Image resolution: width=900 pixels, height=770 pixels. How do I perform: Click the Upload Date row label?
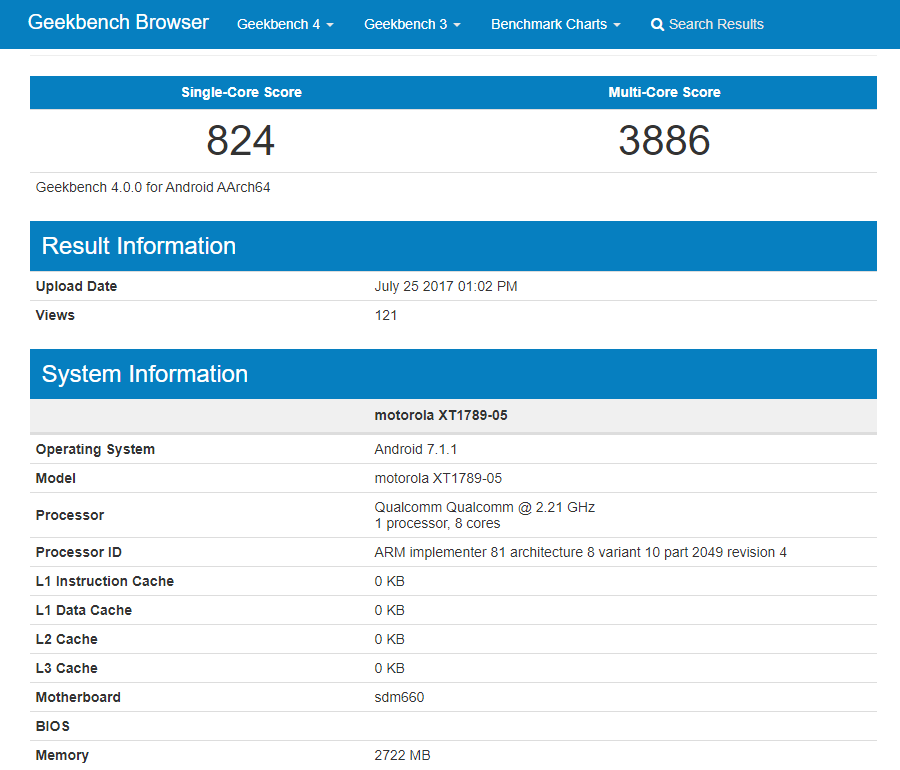76,286
